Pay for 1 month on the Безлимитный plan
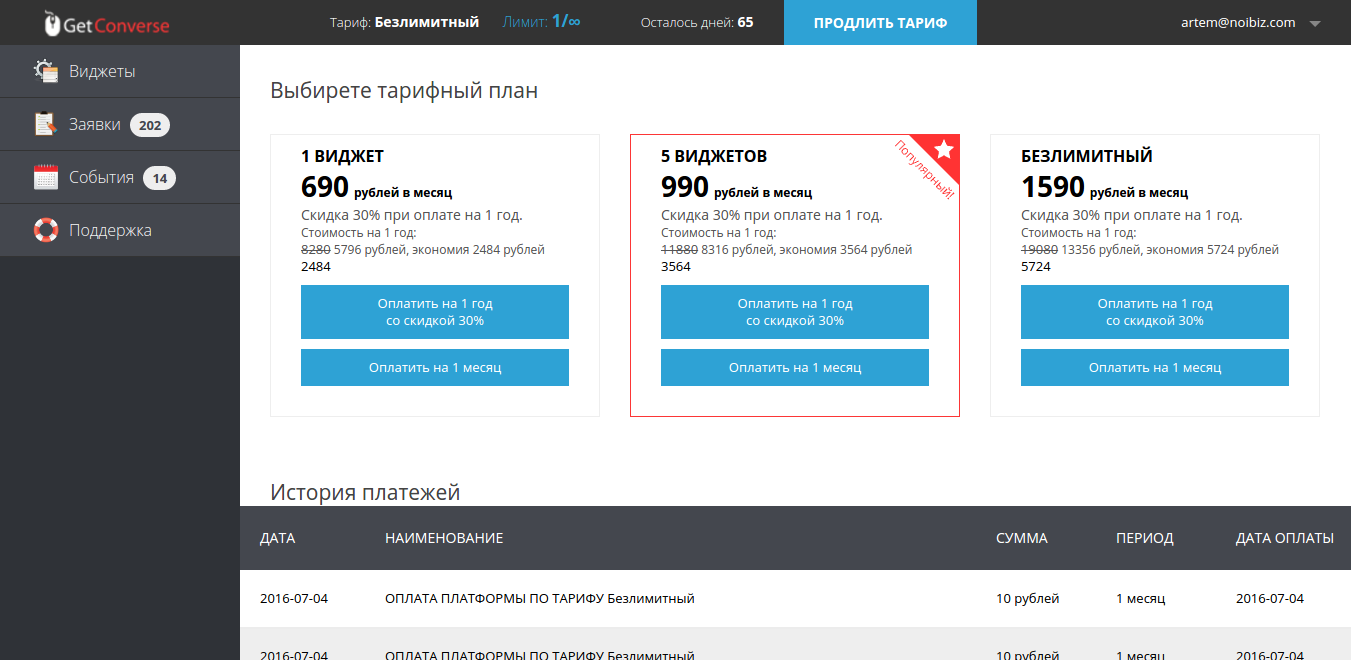 1155,367
